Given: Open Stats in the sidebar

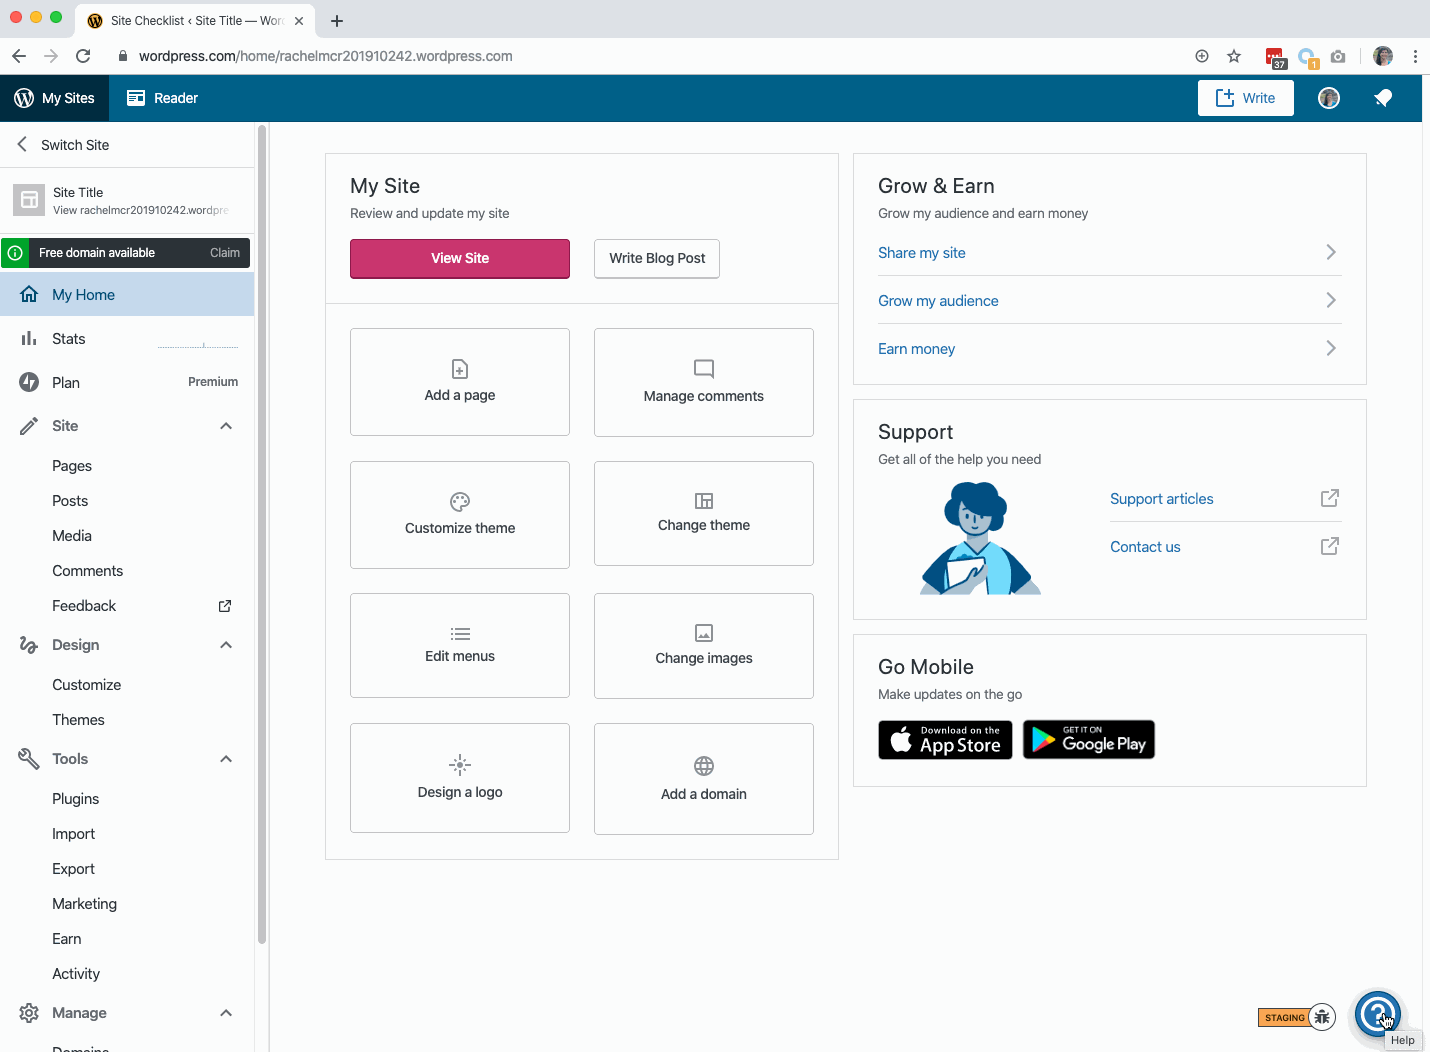Looking at the screenshot, I should (x=127, y=339).
